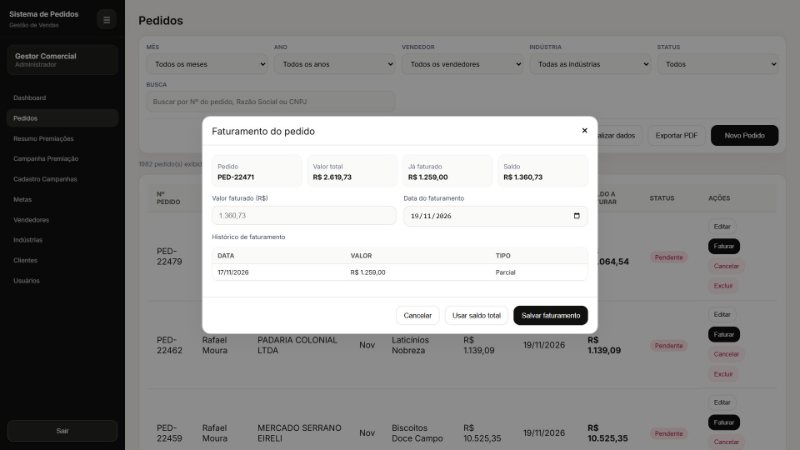This screenshot has height=450, width=800.
Task: Click the Exportar PDF button
Action: 676,135
